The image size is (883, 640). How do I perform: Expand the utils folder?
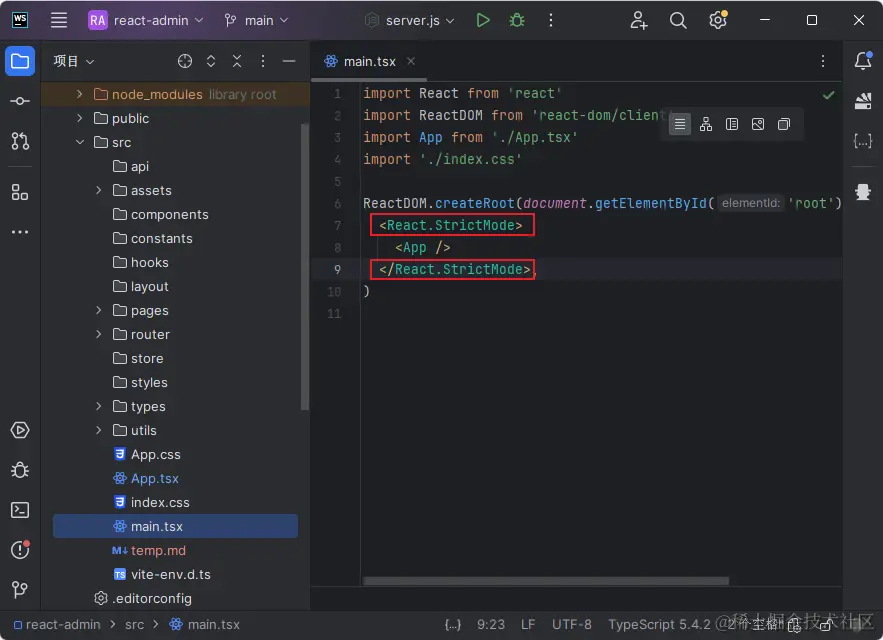(x=99, y=430)
